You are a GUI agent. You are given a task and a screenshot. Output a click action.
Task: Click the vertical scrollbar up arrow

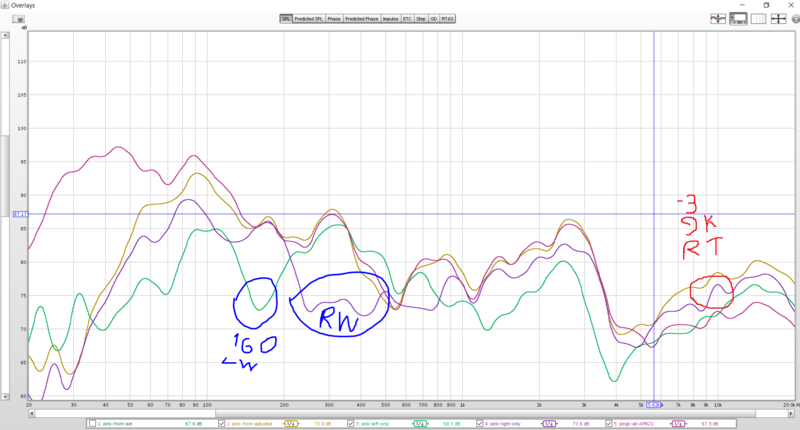click(5, 35)
